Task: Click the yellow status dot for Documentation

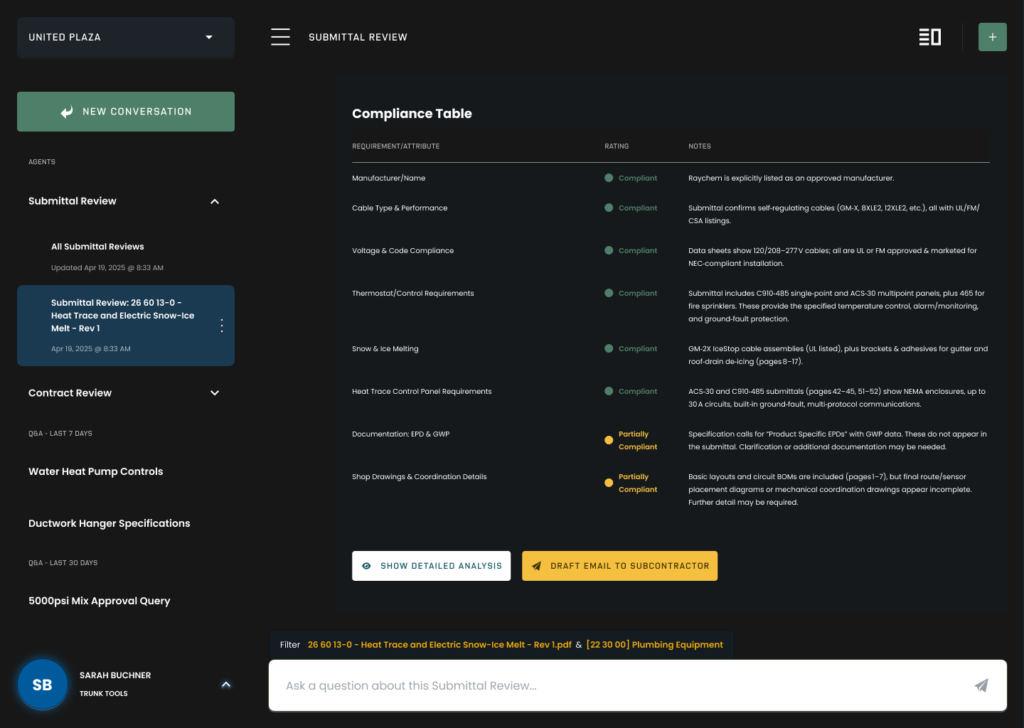Action: 608,440
